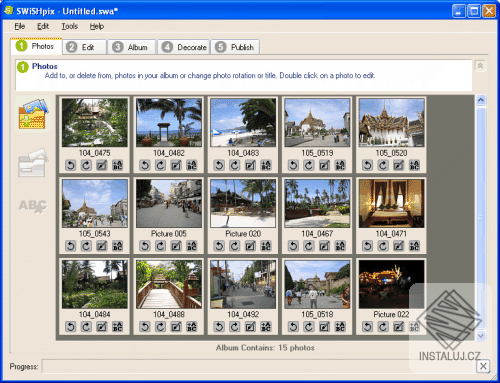Maximize the SWiSHpix window

click(x=473, y=11)
